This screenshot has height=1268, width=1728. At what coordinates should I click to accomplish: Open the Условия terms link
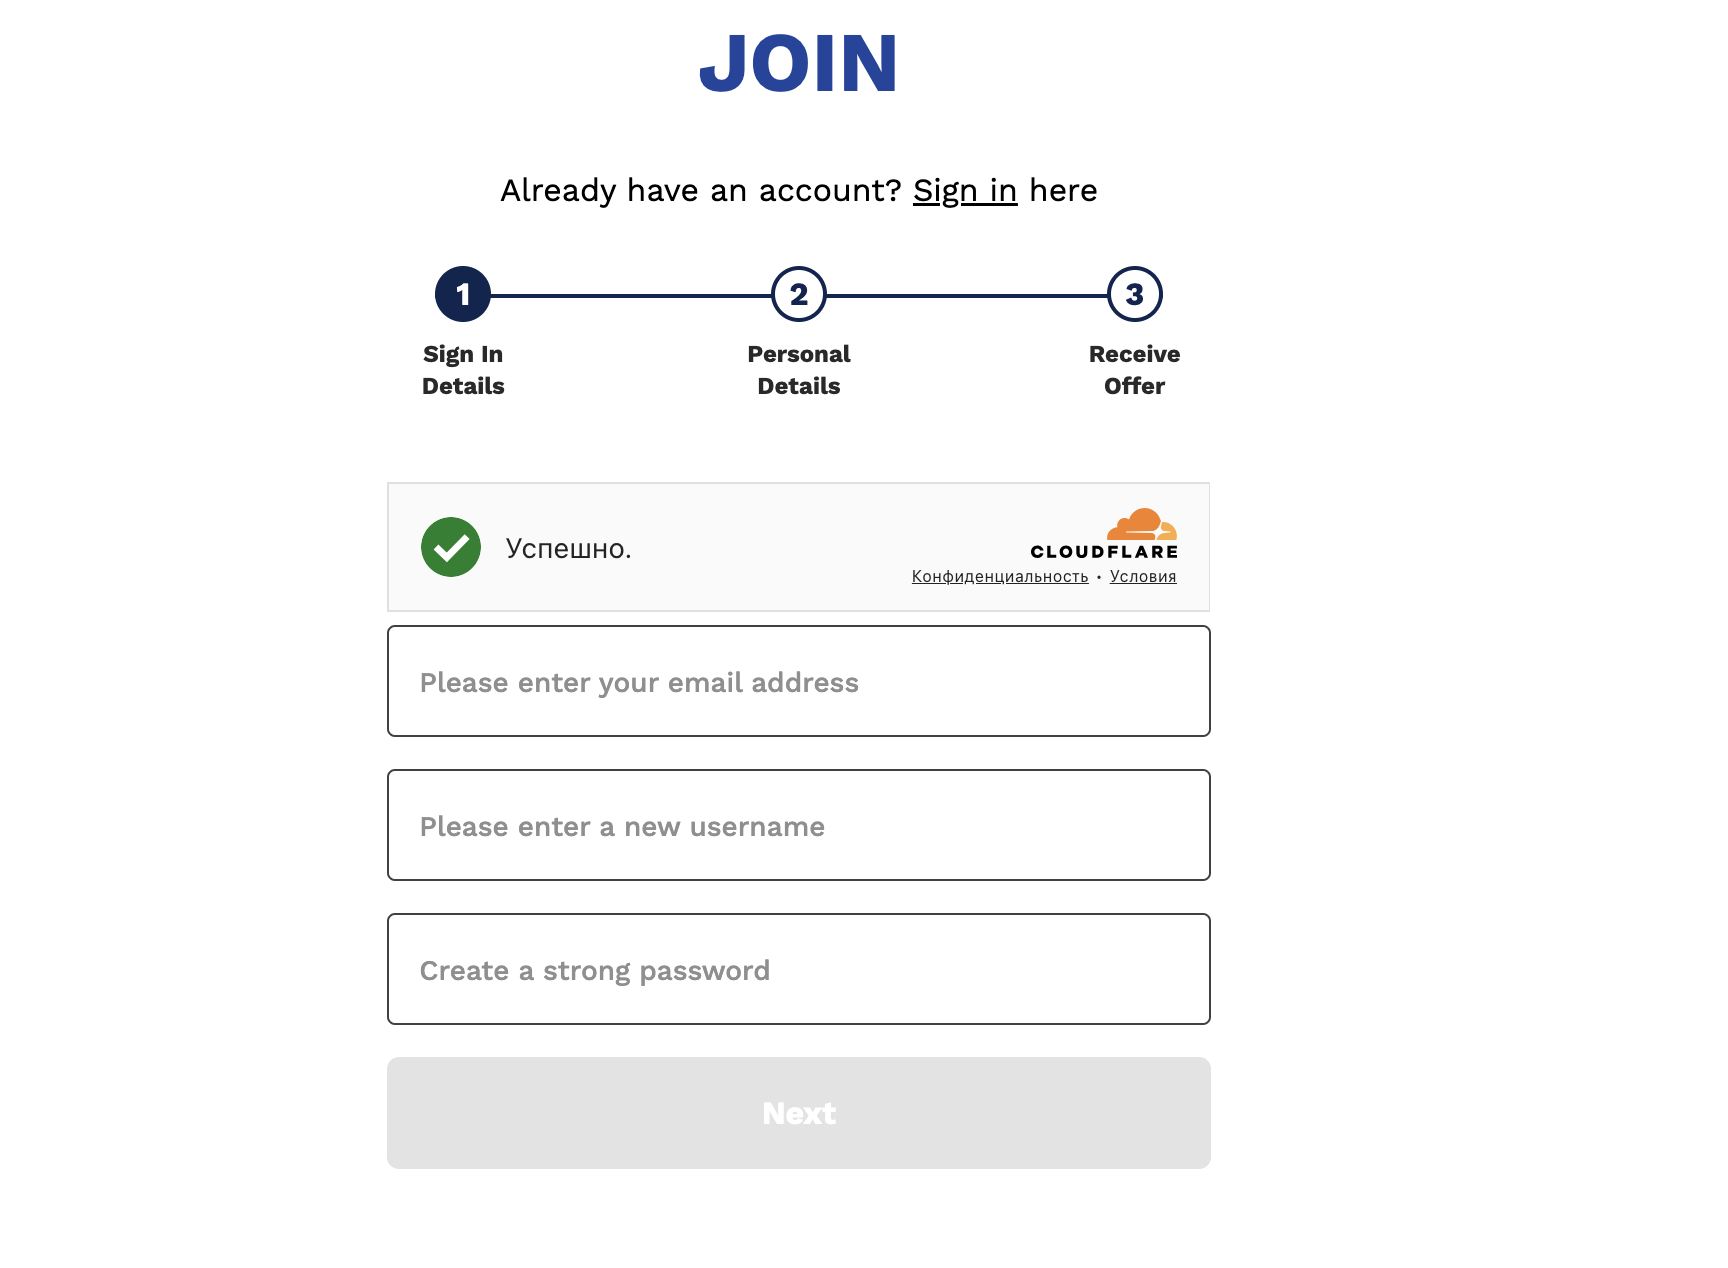pyautogui.click(x=1143, y=577)
